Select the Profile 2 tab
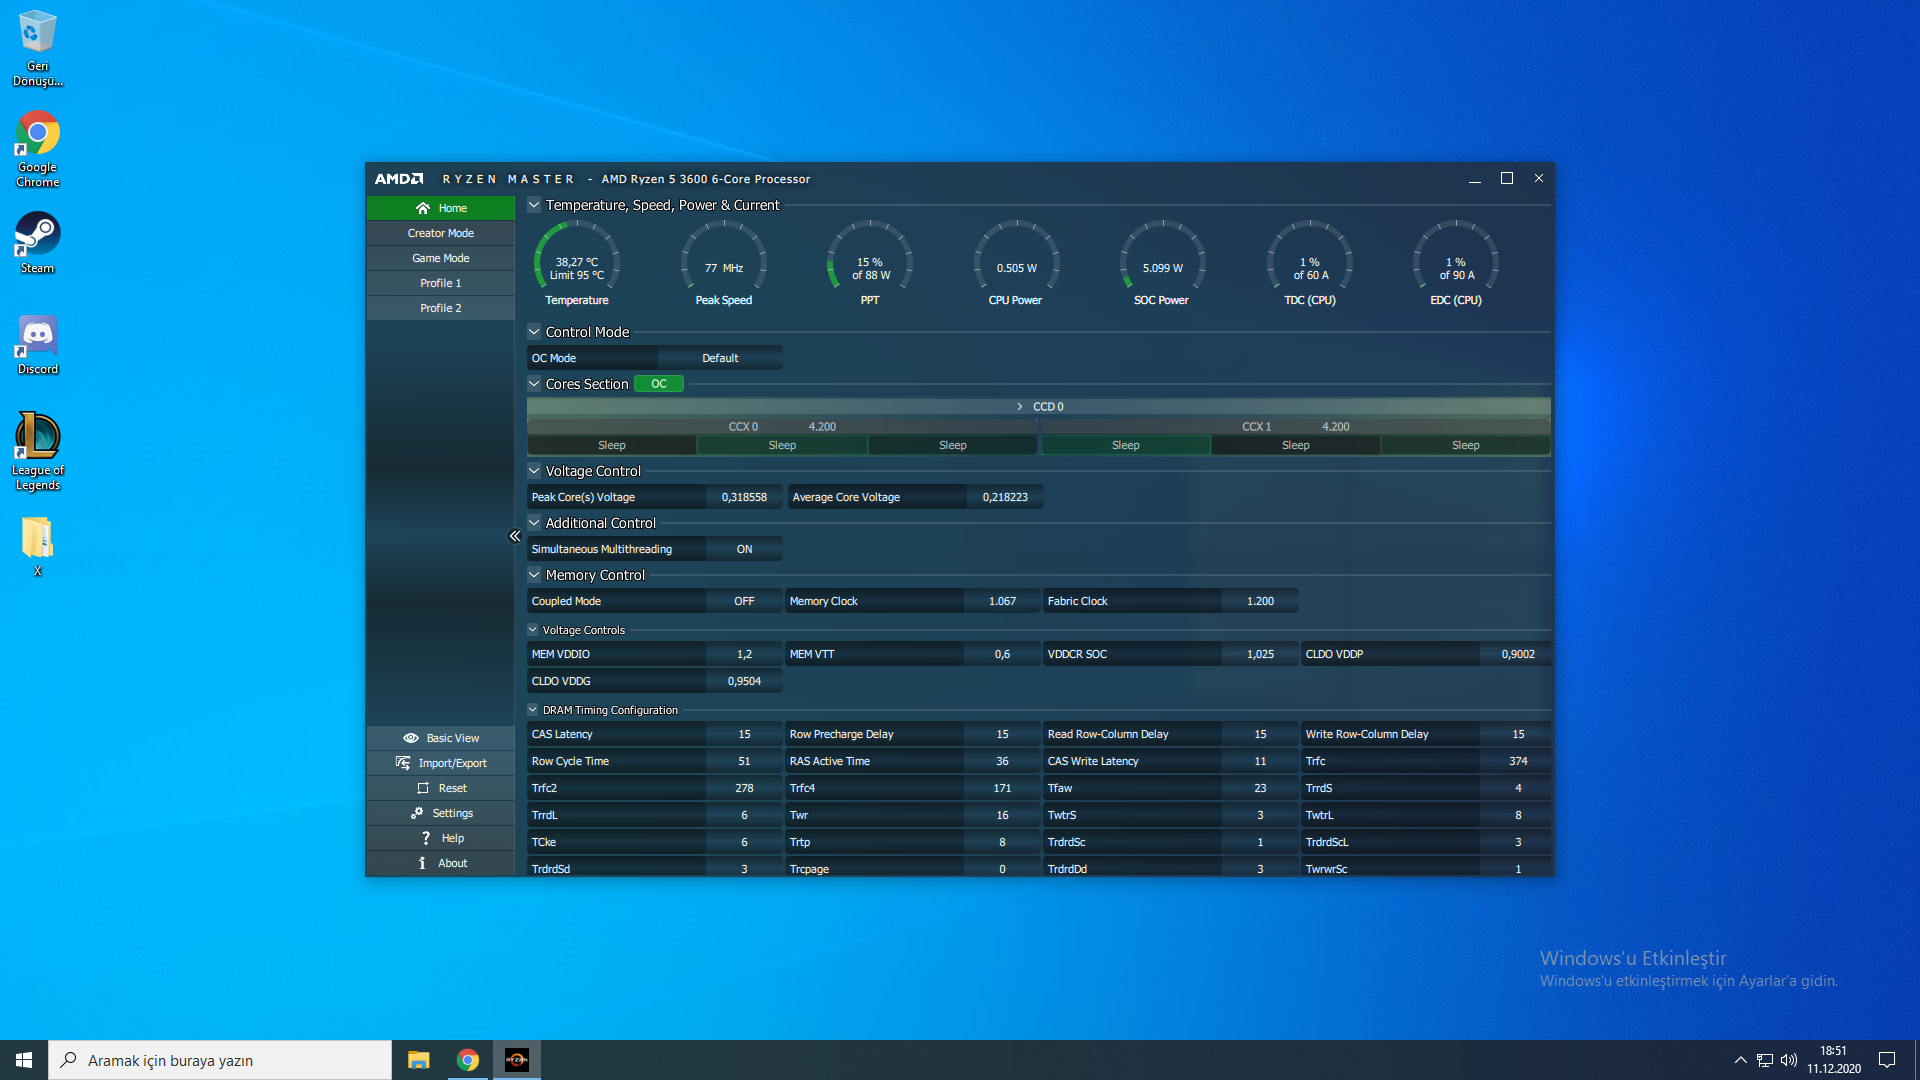 coord(440,308)
